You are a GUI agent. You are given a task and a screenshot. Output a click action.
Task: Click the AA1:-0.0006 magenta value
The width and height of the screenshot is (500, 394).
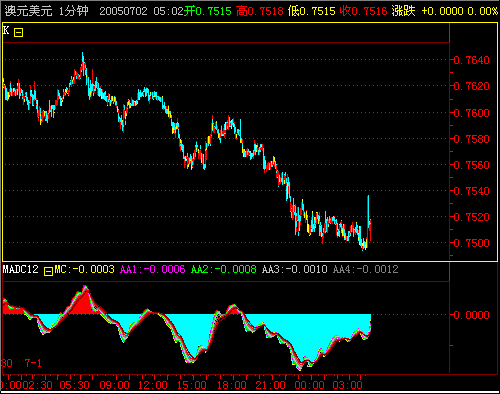pos(153,269)
